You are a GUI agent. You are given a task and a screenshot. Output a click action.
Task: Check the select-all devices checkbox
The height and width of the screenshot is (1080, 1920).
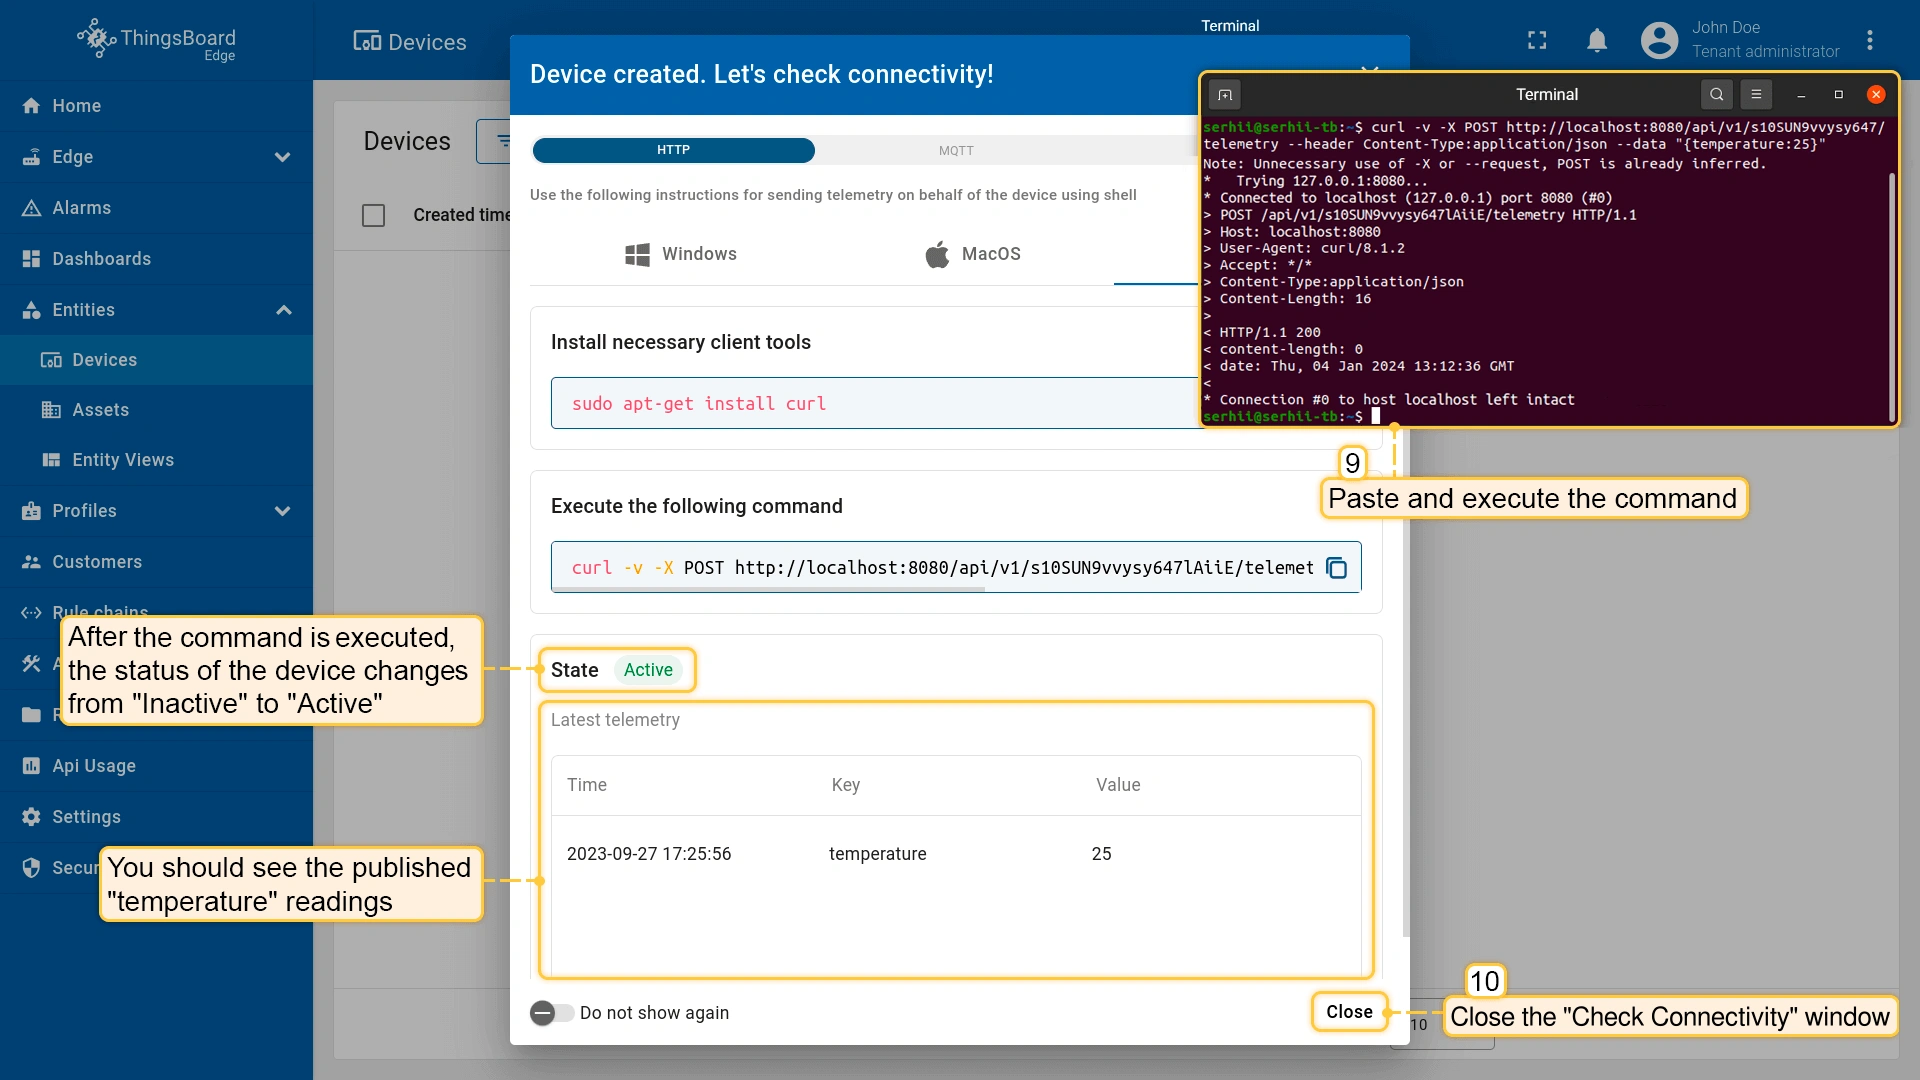click(373, 215)
